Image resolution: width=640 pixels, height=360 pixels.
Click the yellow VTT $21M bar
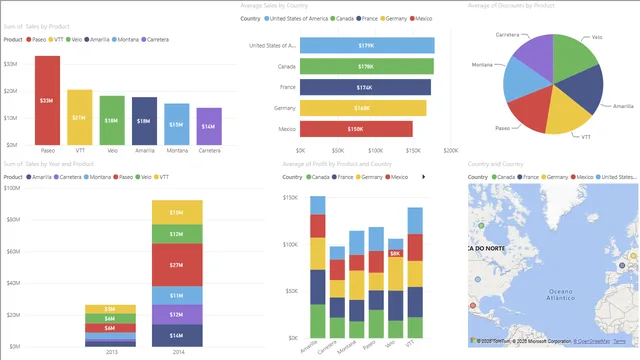(80, 117)
